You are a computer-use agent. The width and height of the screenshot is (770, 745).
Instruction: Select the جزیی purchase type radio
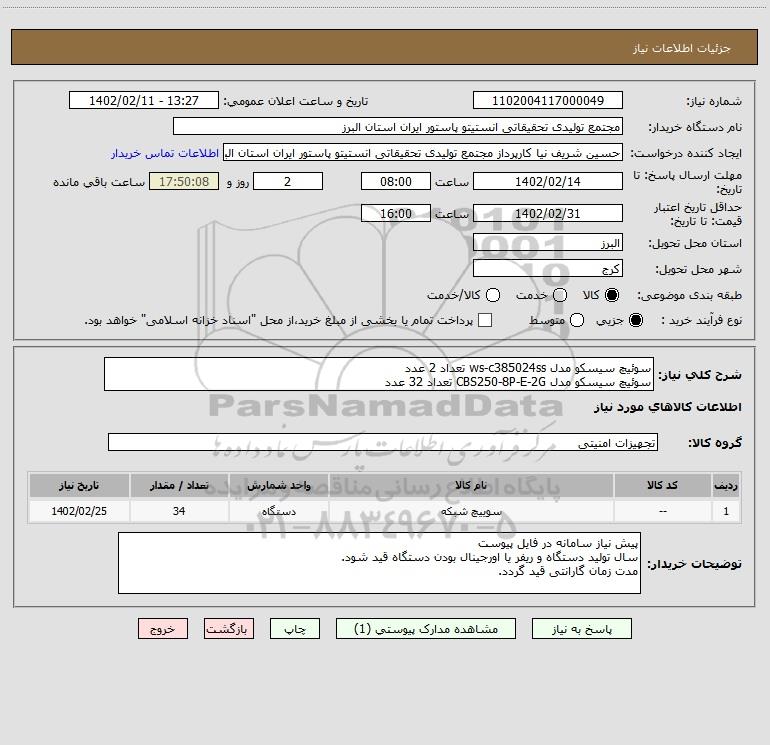tap(635, 320)
